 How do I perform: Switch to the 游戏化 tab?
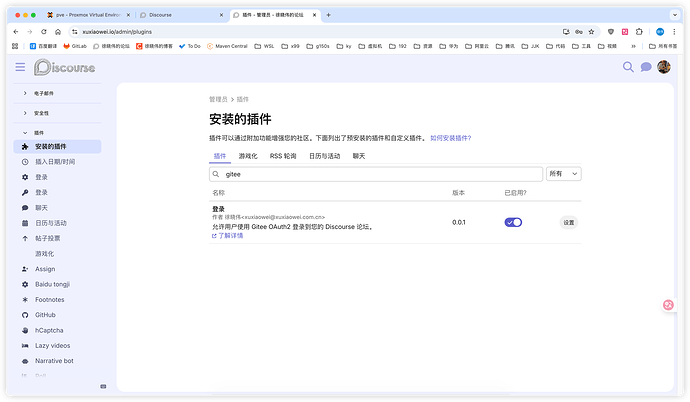[248, 156]
